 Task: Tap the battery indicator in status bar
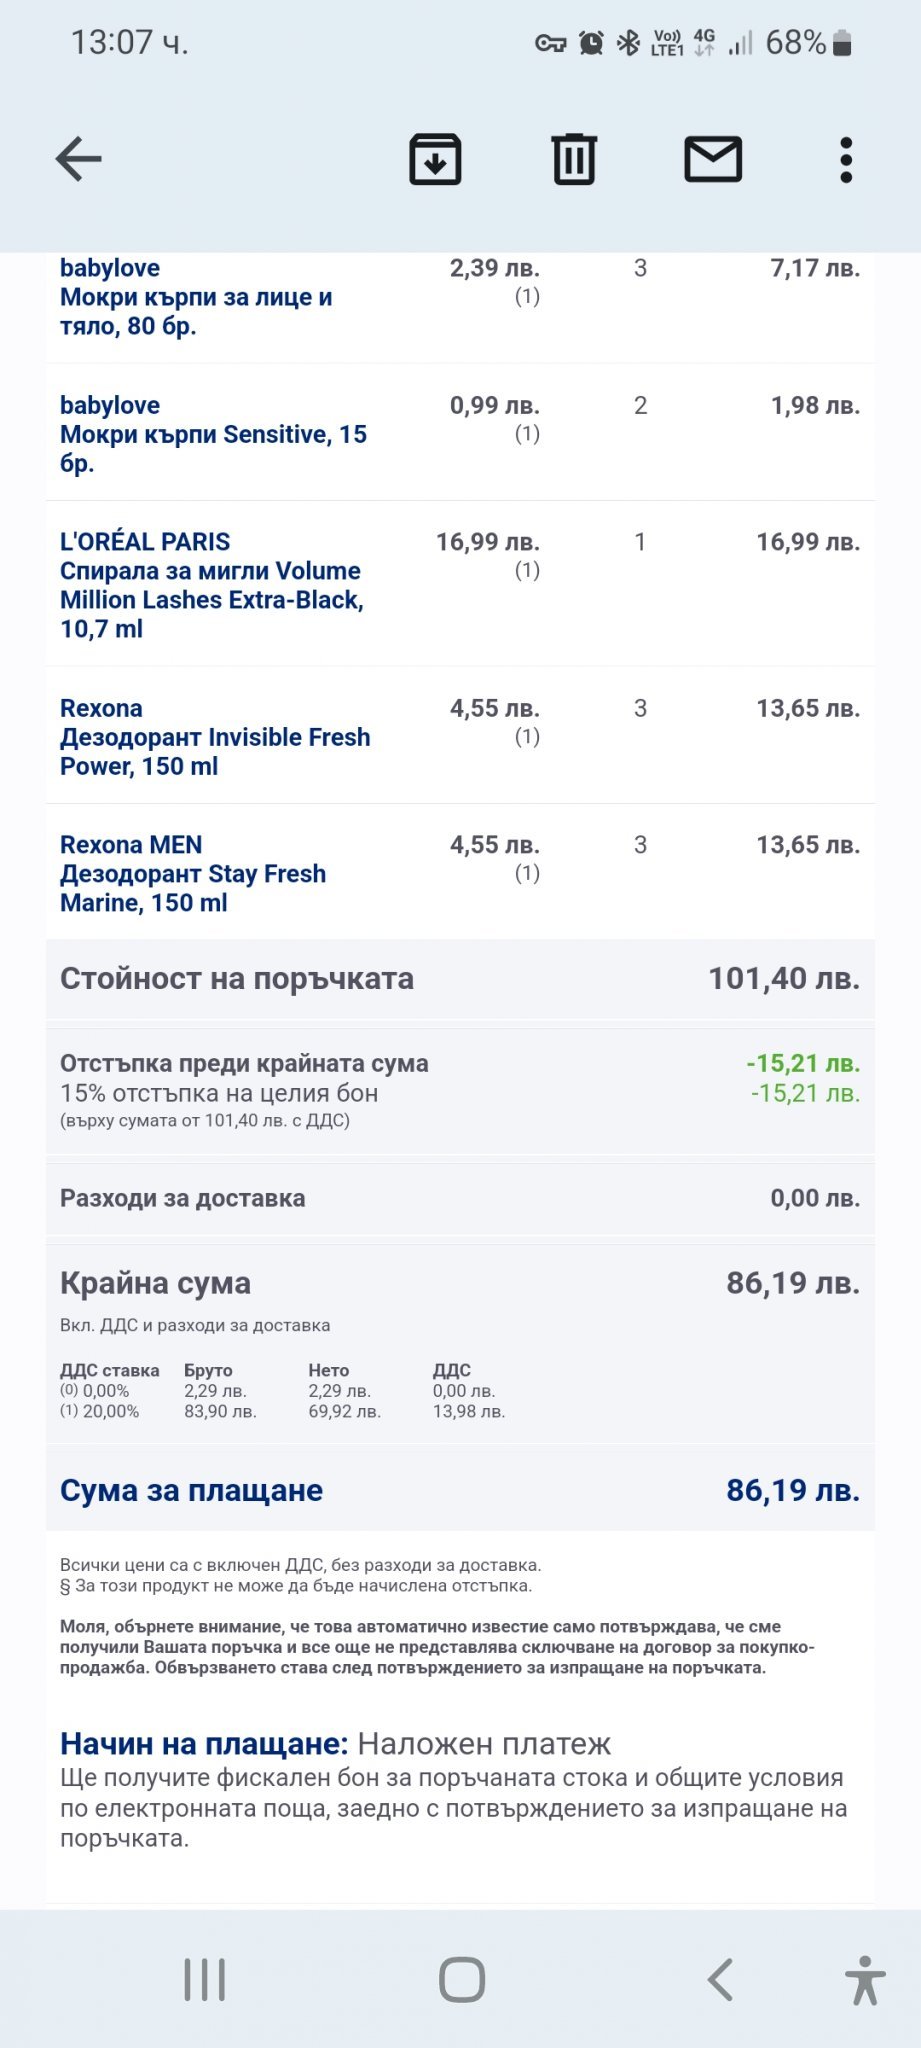[x=842, y=43]
